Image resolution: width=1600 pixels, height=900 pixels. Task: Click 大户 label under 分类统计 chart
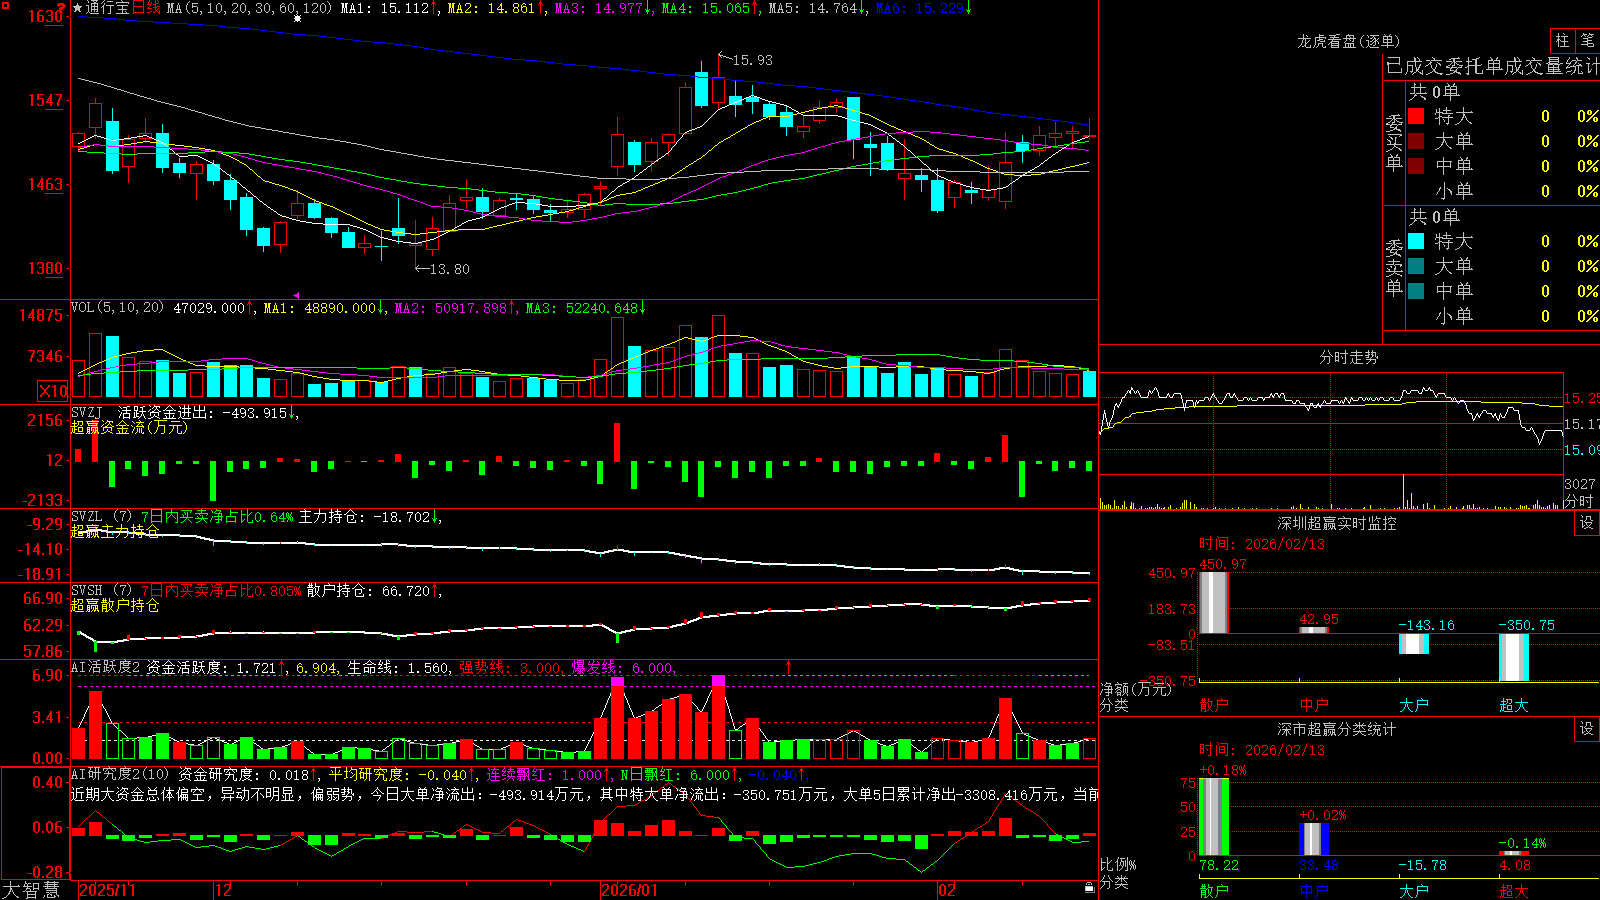[1414, 890]
